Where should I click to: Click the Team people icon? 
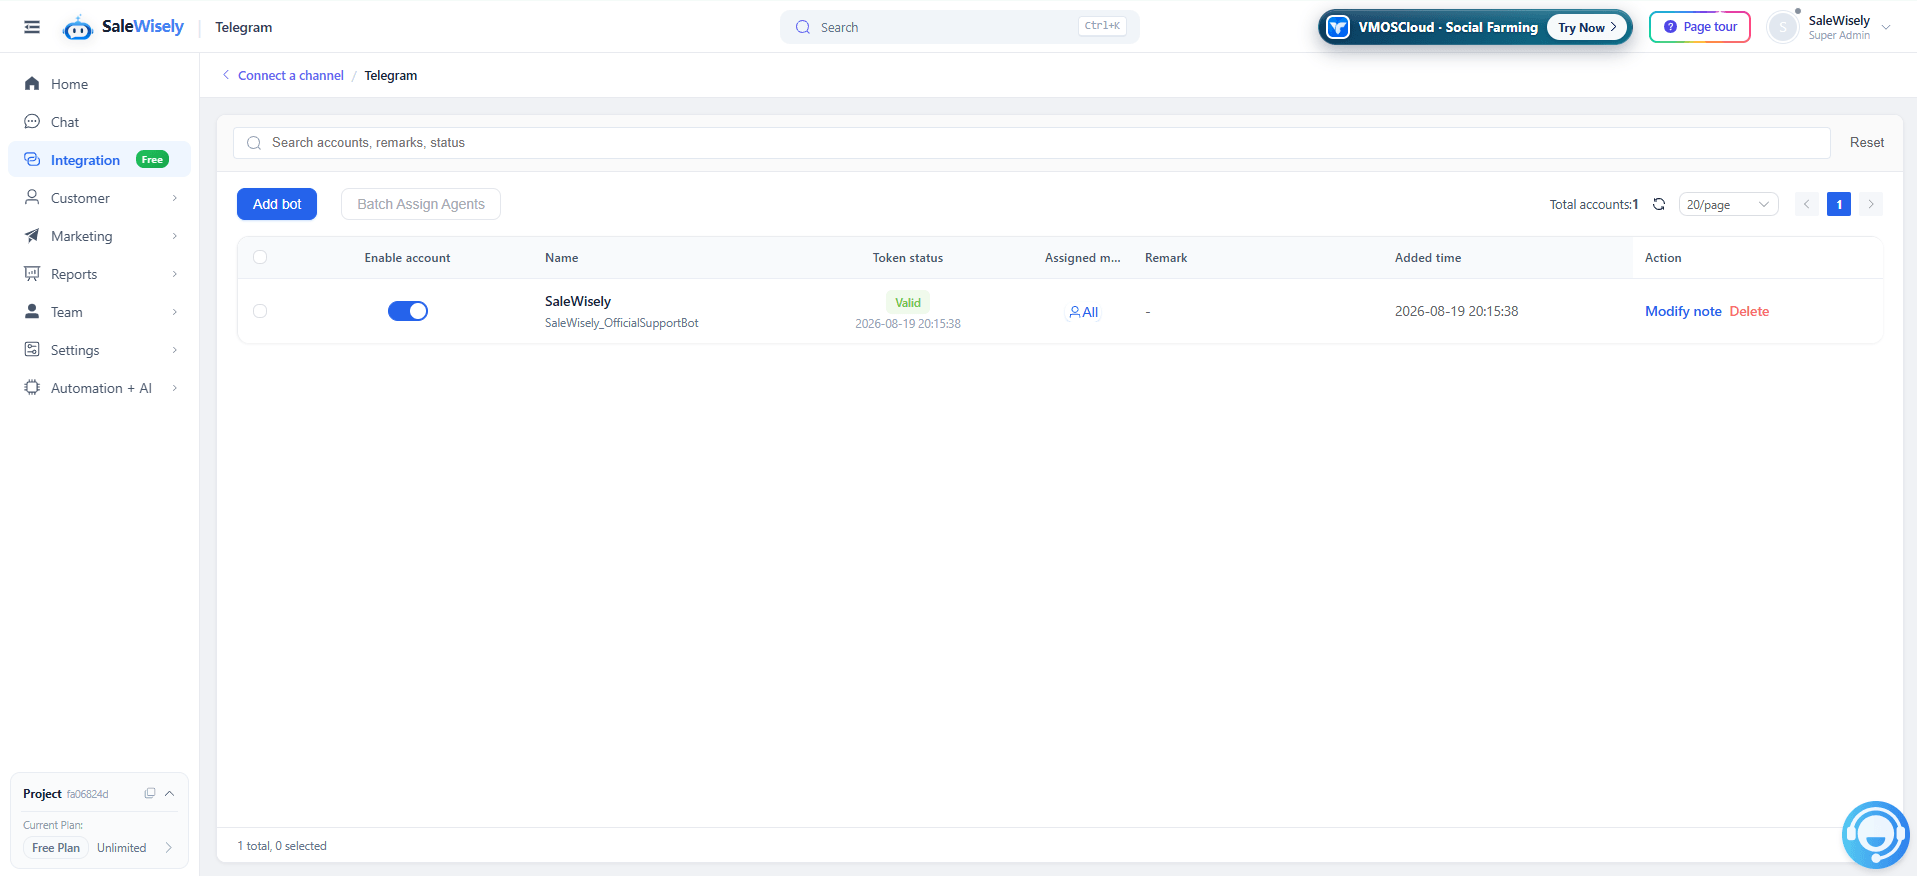coord(32,312)
